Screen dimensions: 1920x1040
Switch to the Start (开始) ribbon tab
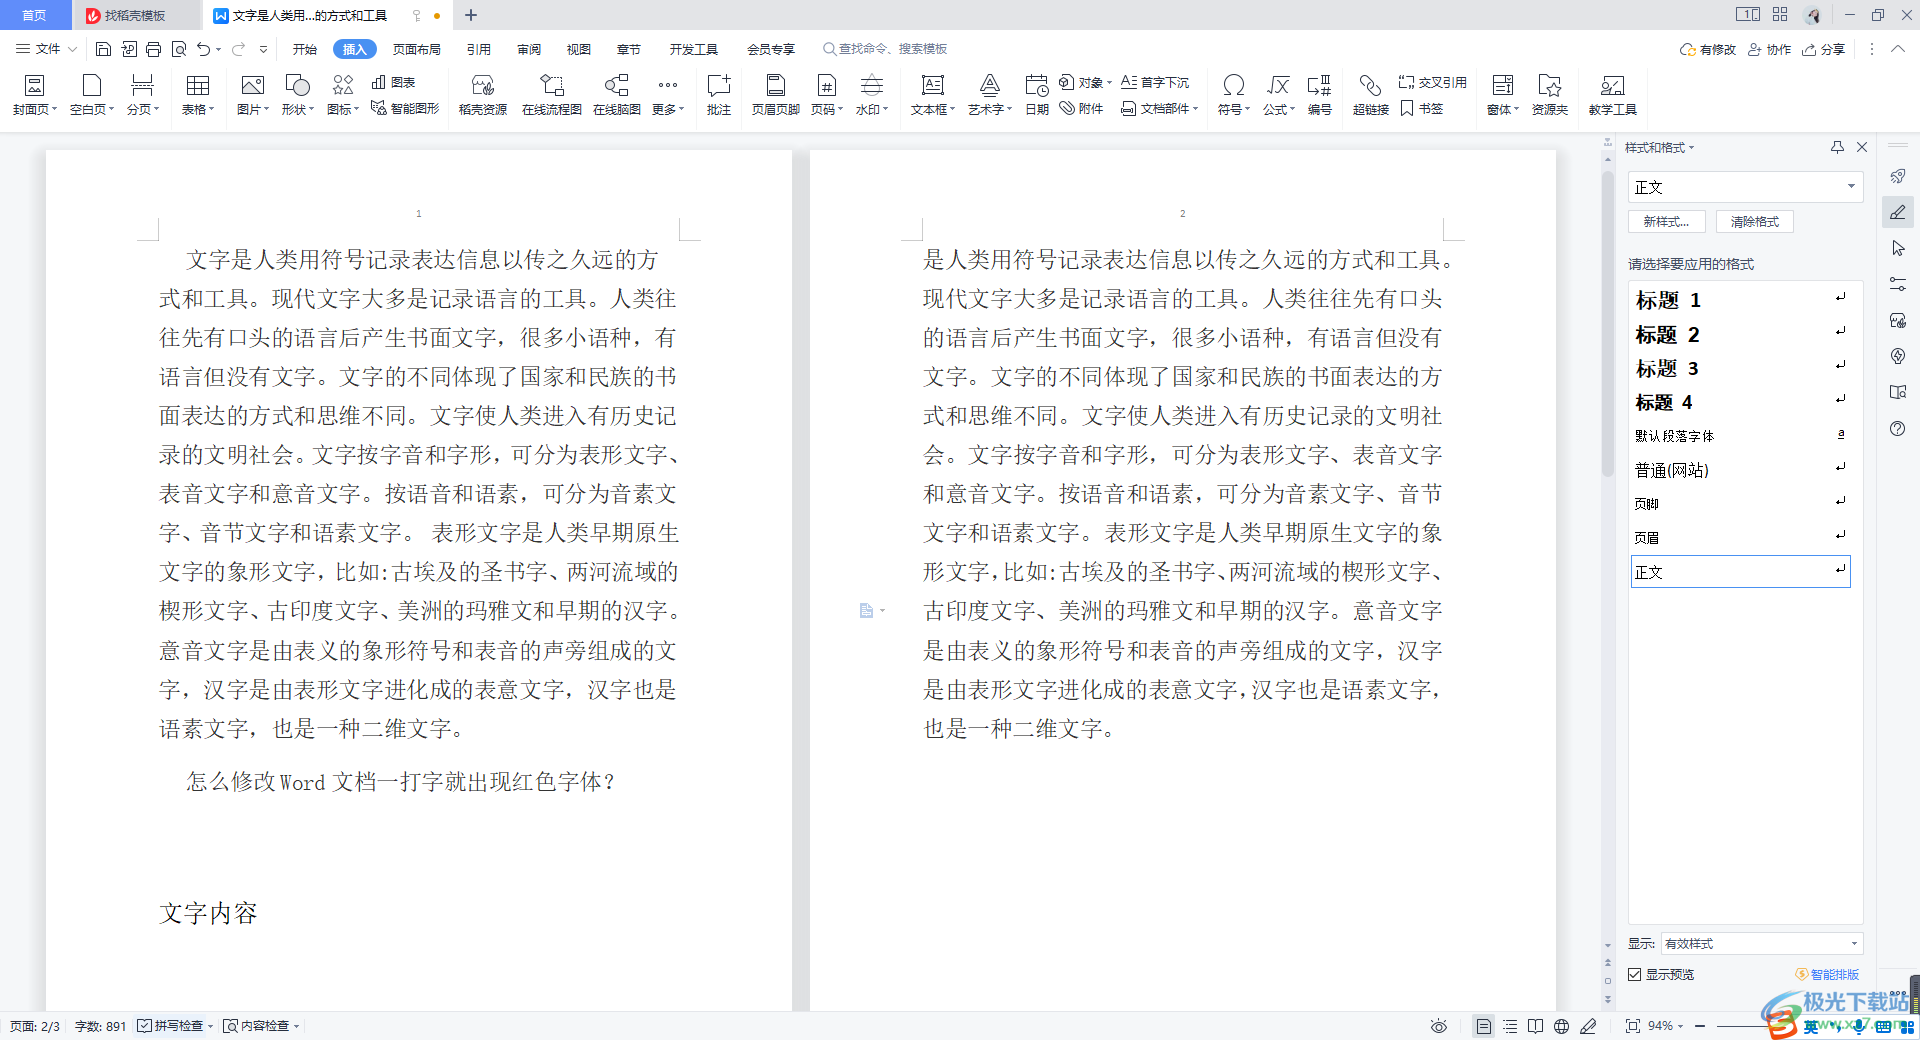tap(305, 49)
